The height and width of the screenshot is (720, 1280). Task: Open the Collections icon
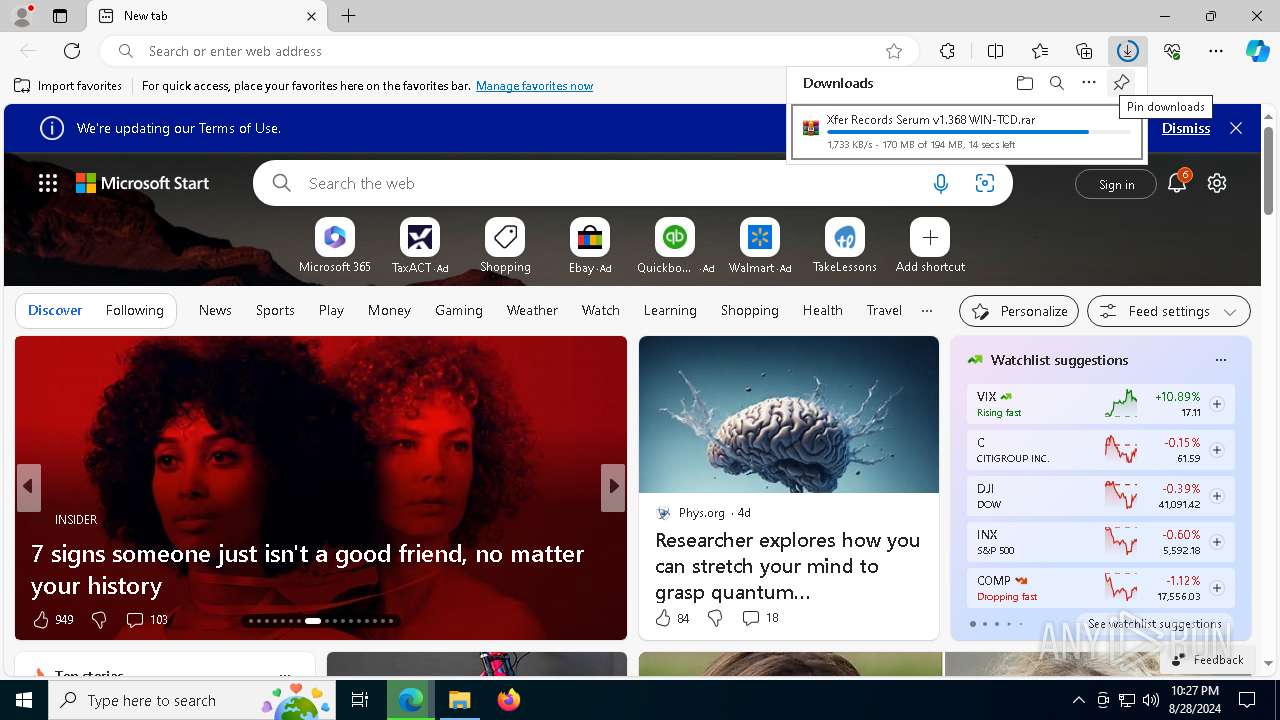1084,51
